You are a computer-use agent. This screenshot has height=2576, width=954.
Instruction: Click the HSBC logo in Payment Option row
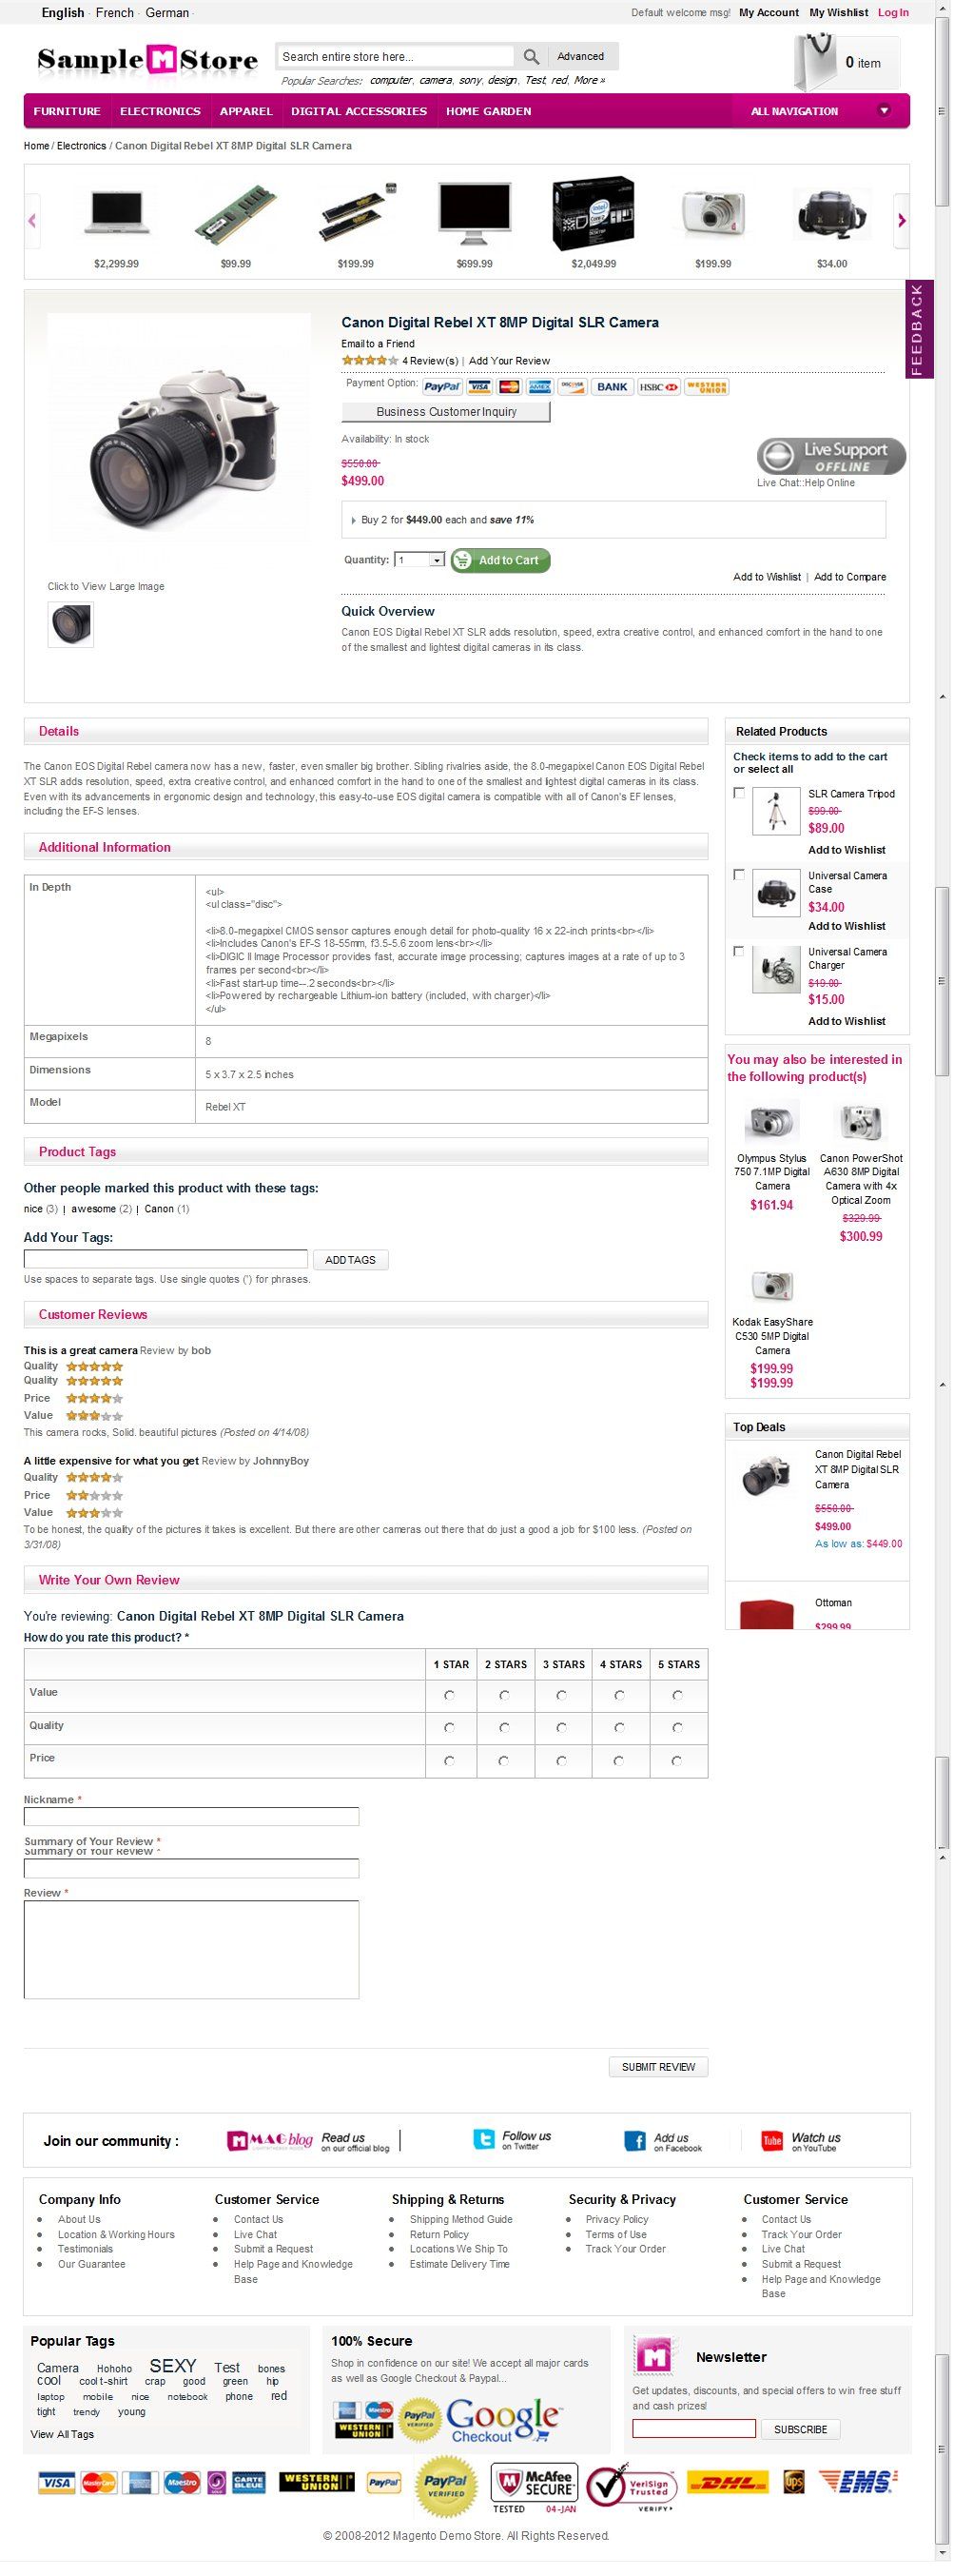659,387
